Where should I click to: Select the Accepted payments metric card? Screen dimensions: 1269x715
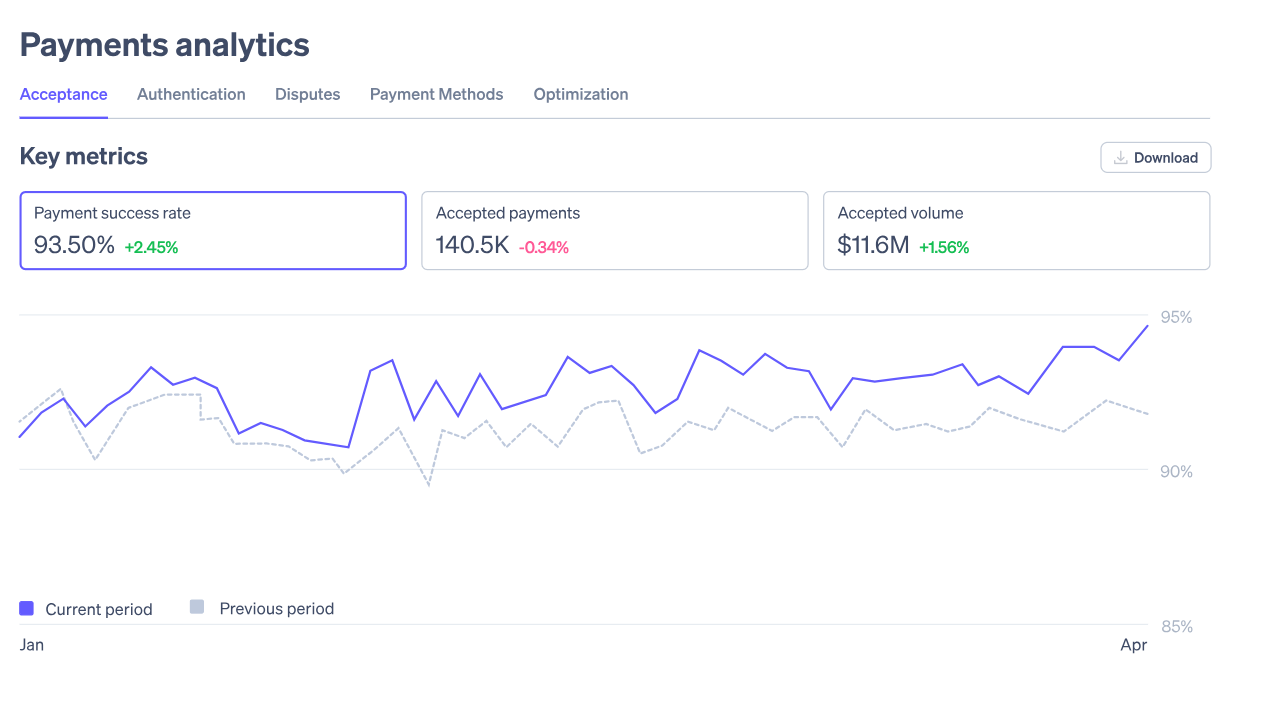point(615,231)
